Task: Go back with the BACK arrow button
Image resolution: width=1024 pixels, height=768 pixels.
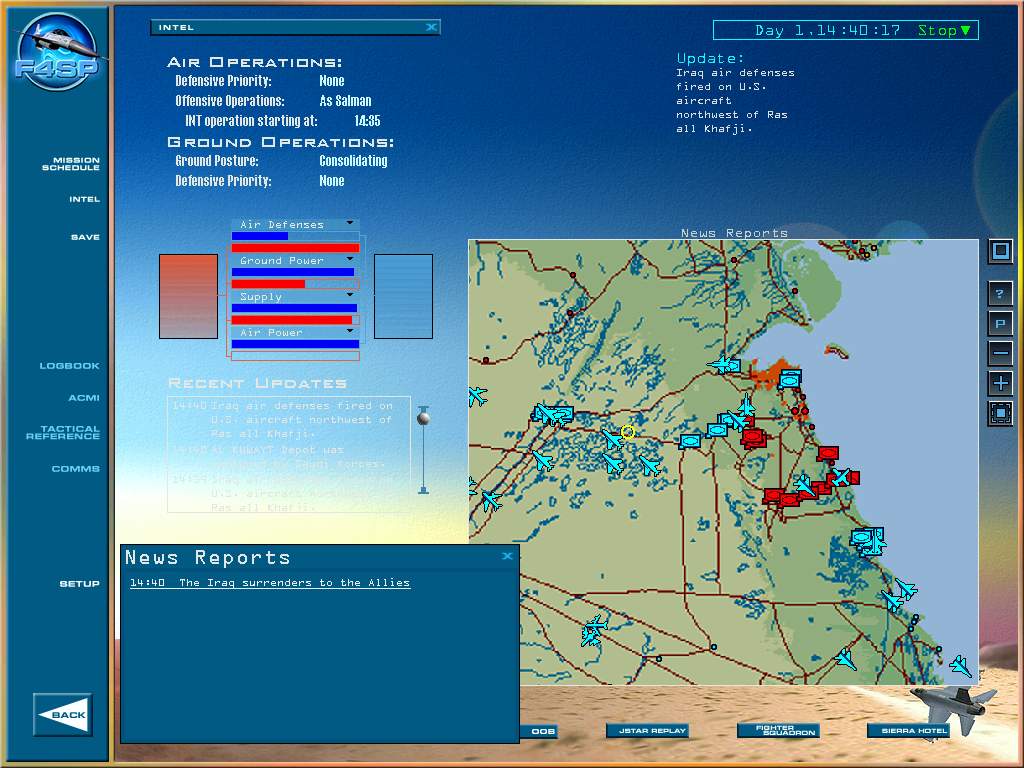Action: (63, 714)
